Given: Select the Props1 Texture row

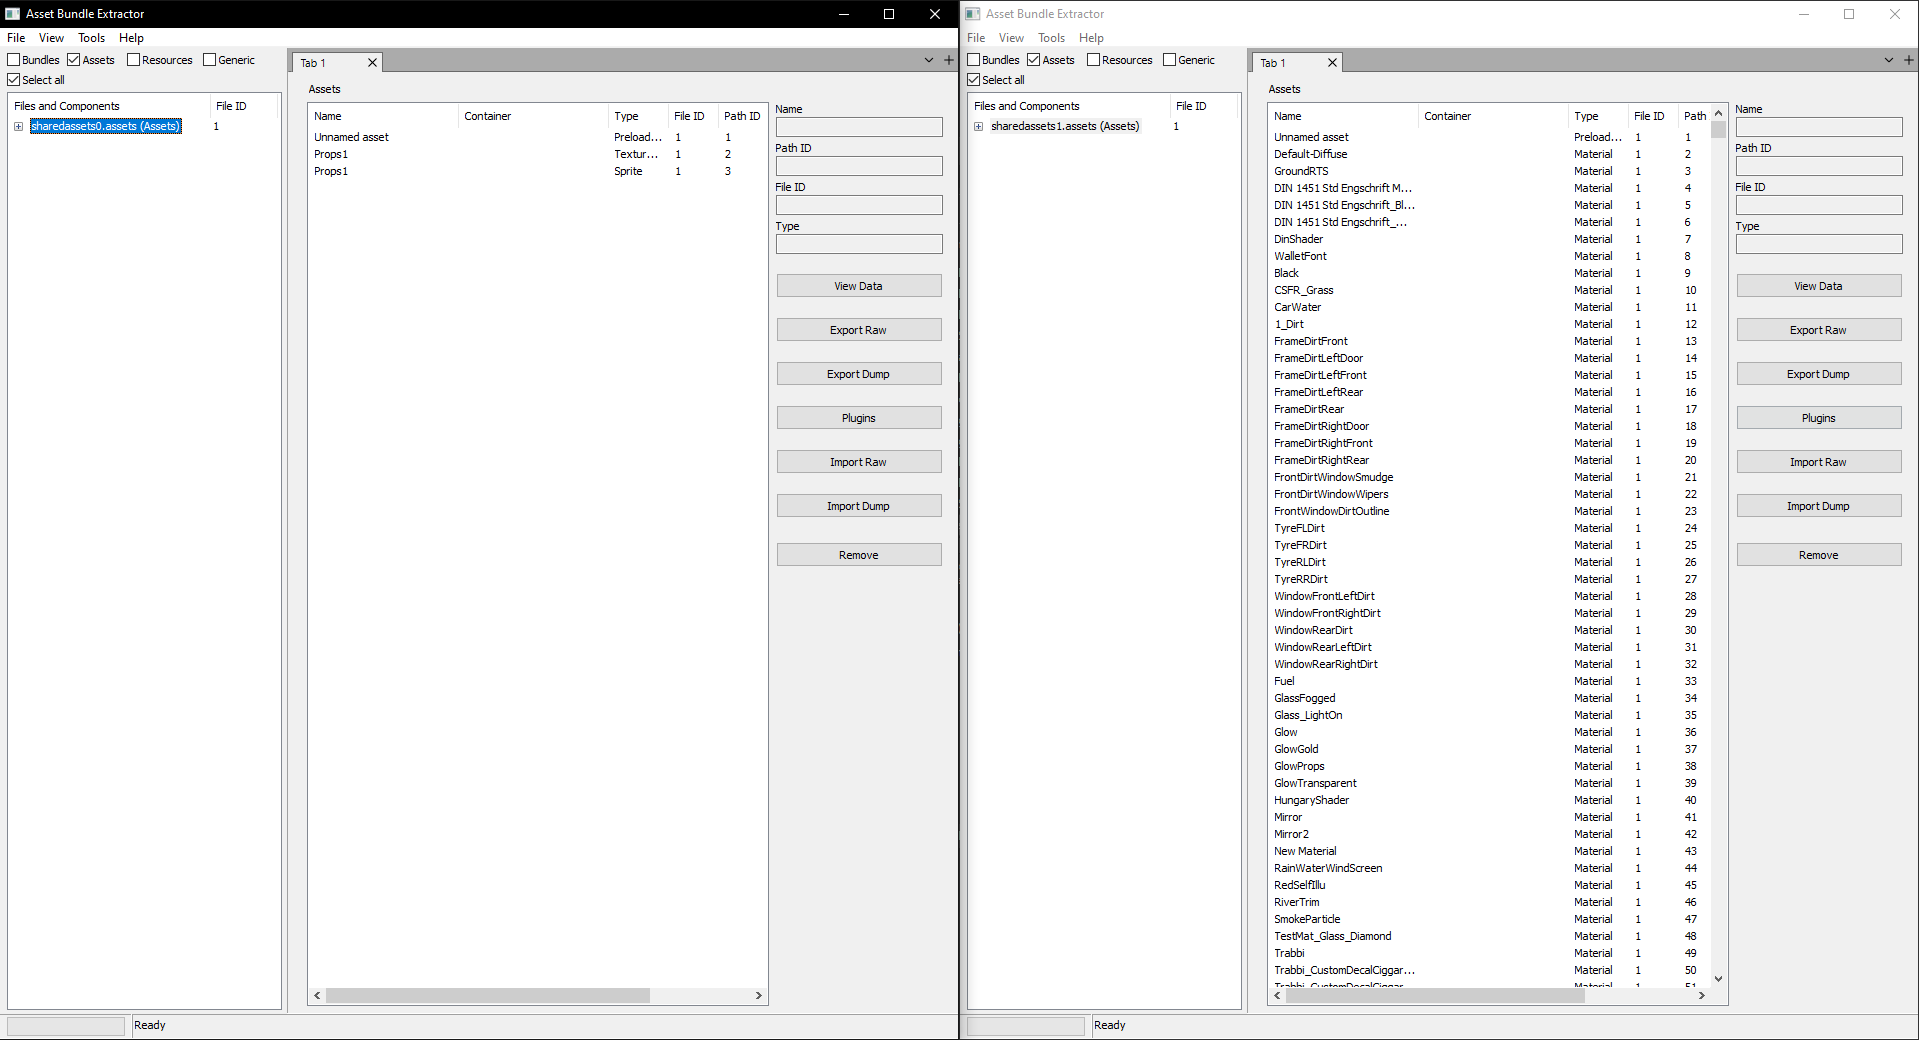Looking at the screenshot, I should pyautogui.click(x=537, y=154).
